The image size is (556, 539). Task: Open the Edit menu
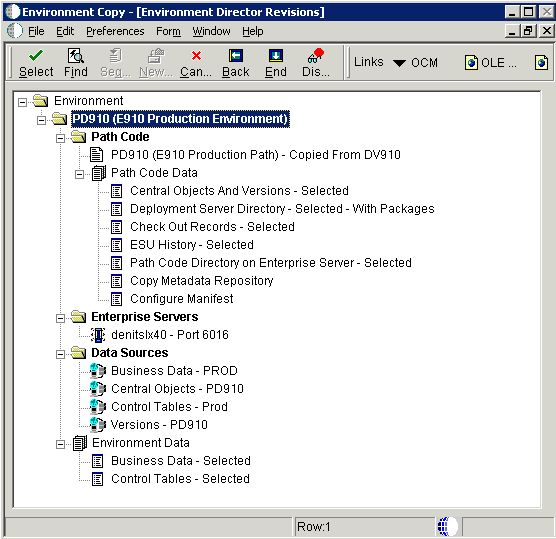tap(65, 31)
